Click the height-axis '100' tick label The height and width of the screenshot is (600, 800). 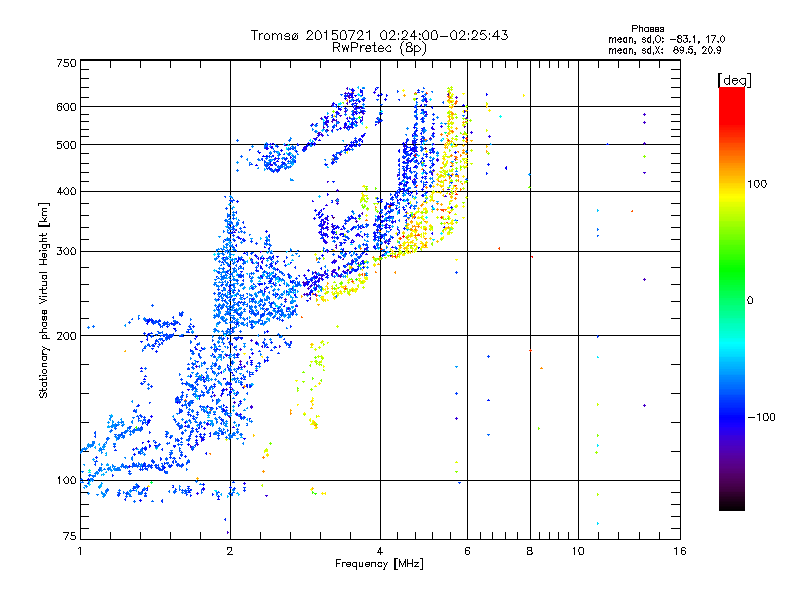[x=66, y=481]
